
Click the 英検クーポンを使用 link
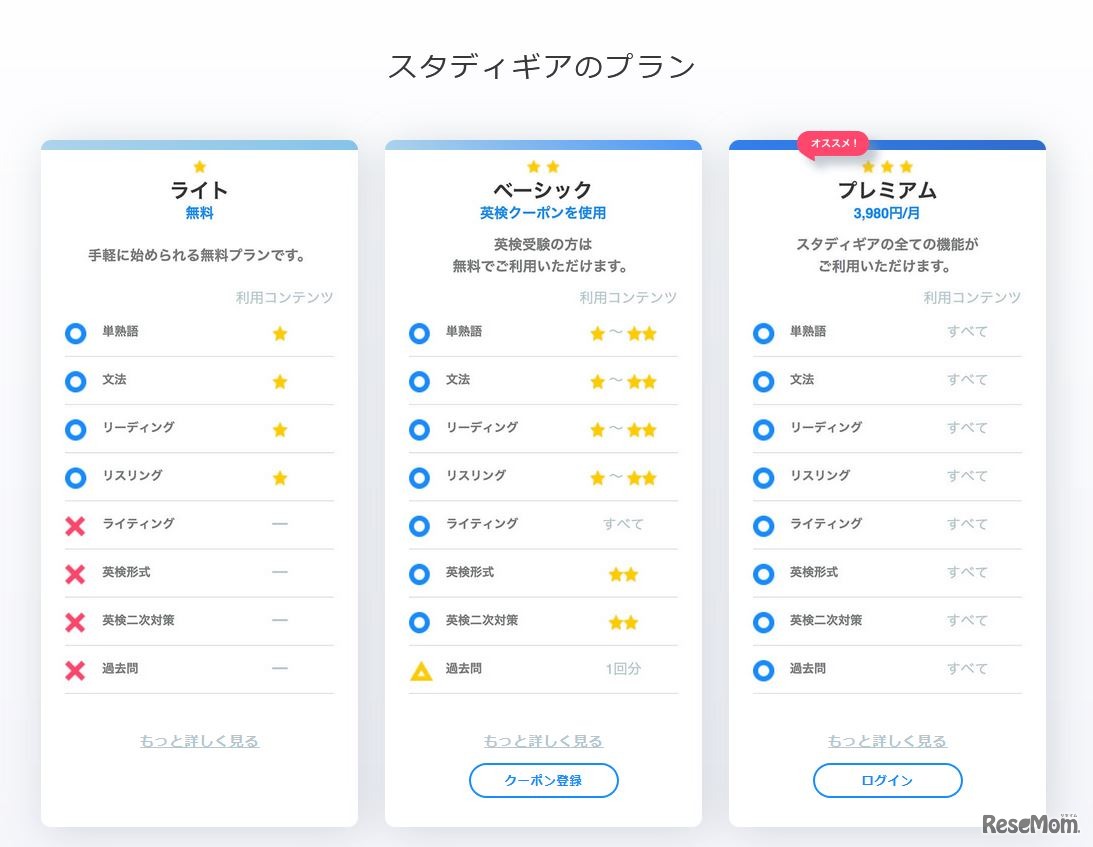(x=543, y=212)
